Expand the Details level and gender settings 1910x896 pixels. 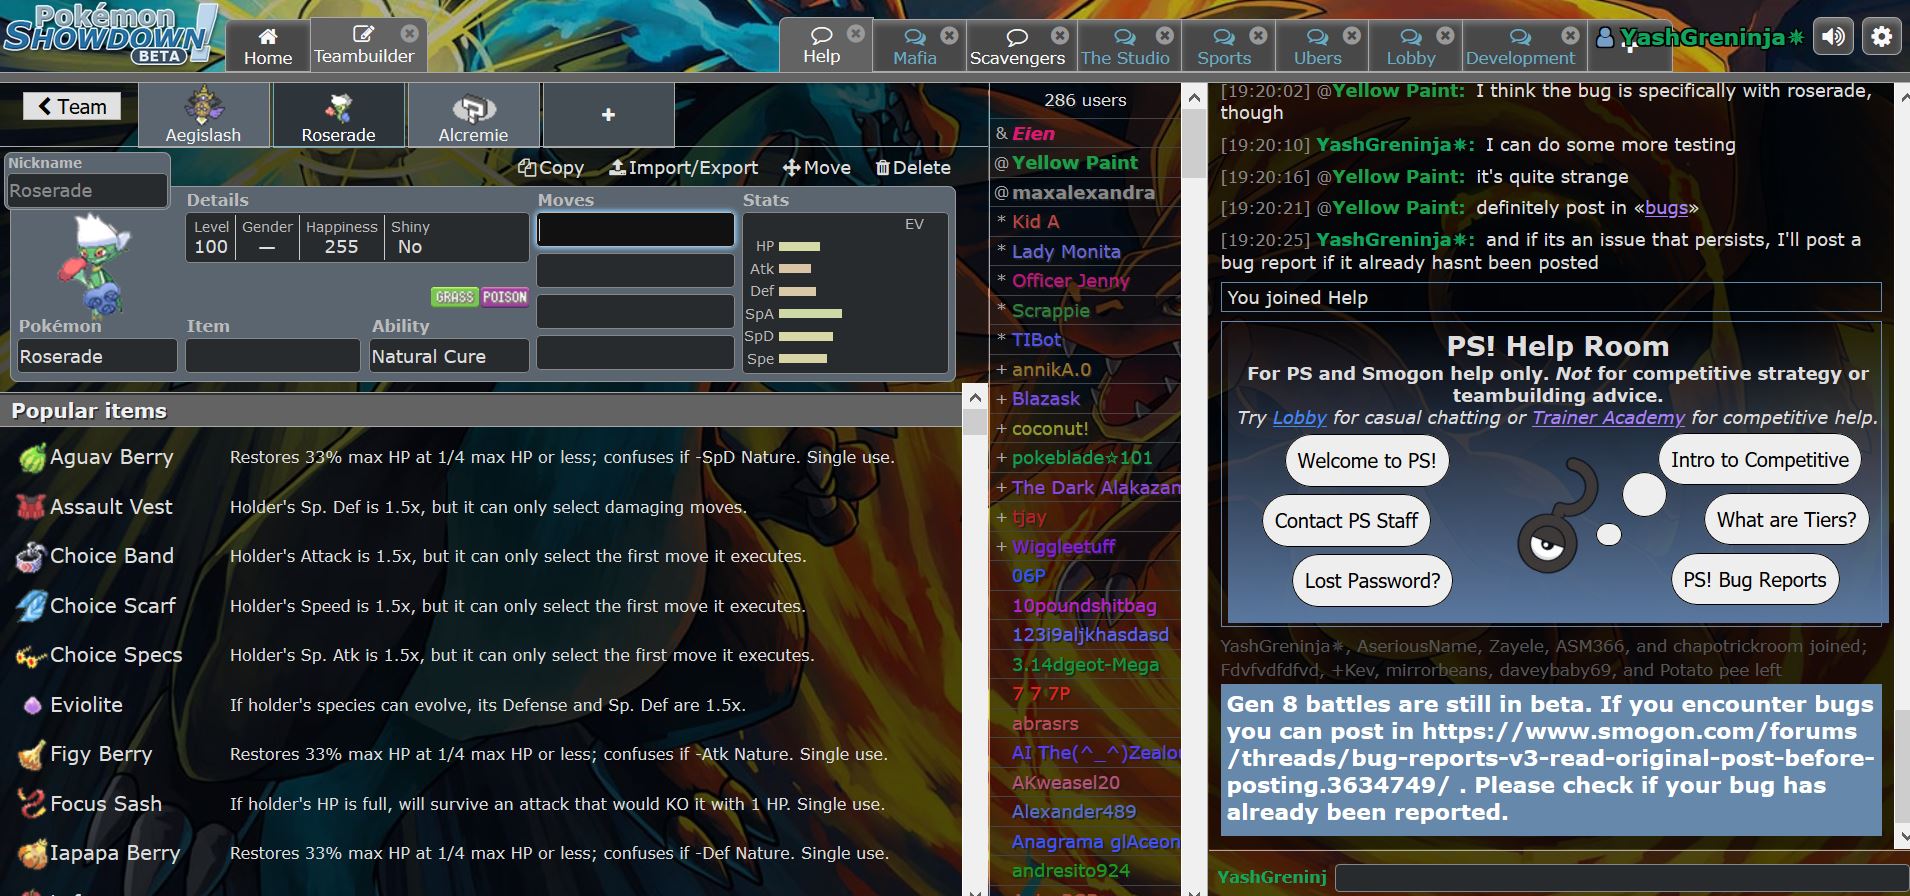pos(357,238)
